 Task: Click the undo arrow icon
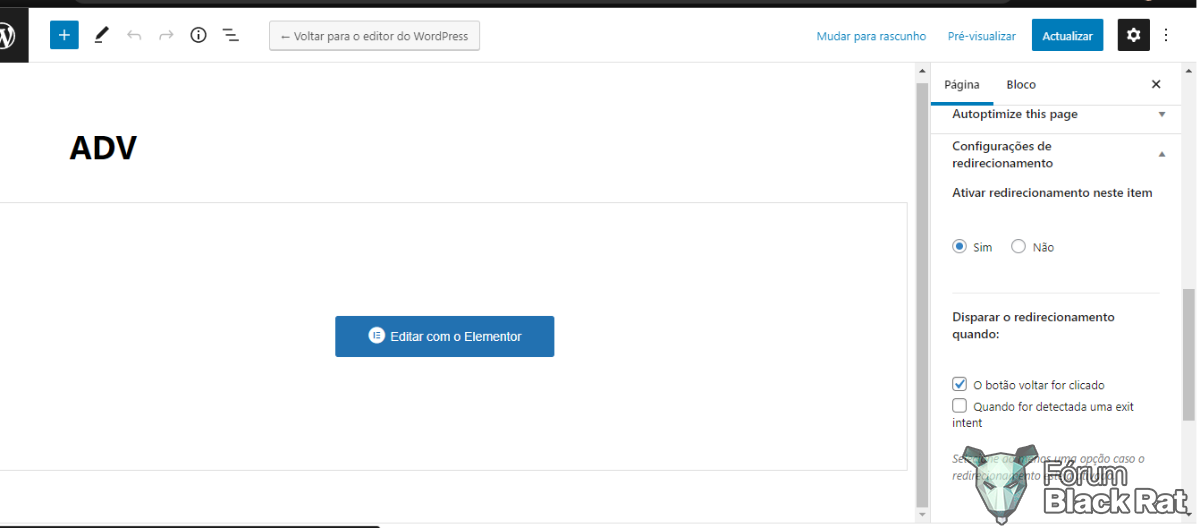[x=134, y=35]
